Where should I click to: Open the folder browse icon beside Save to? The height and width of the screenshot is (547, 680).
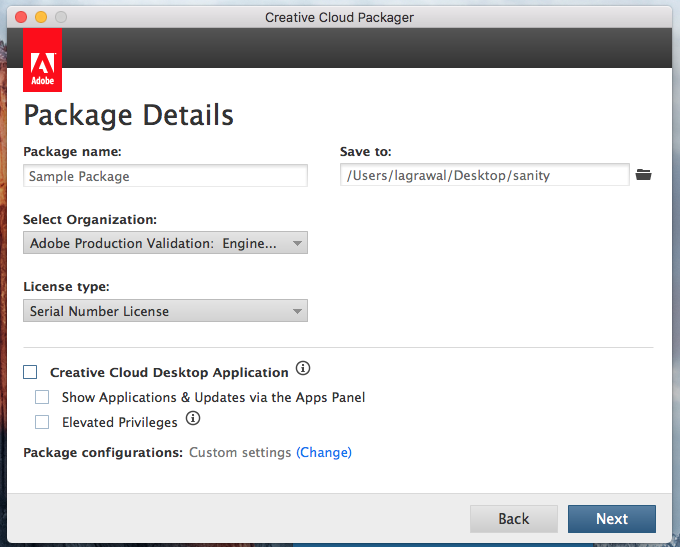pos(643,175)
